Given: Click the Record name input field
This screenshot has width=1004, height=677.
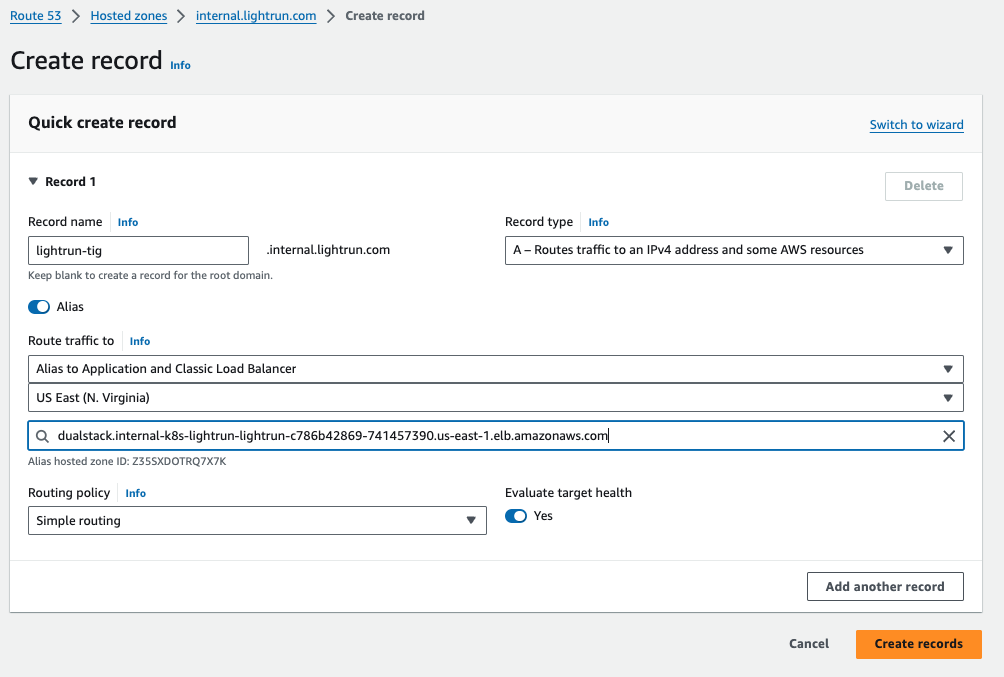Looking at the screenshot, I should [138, 250].
